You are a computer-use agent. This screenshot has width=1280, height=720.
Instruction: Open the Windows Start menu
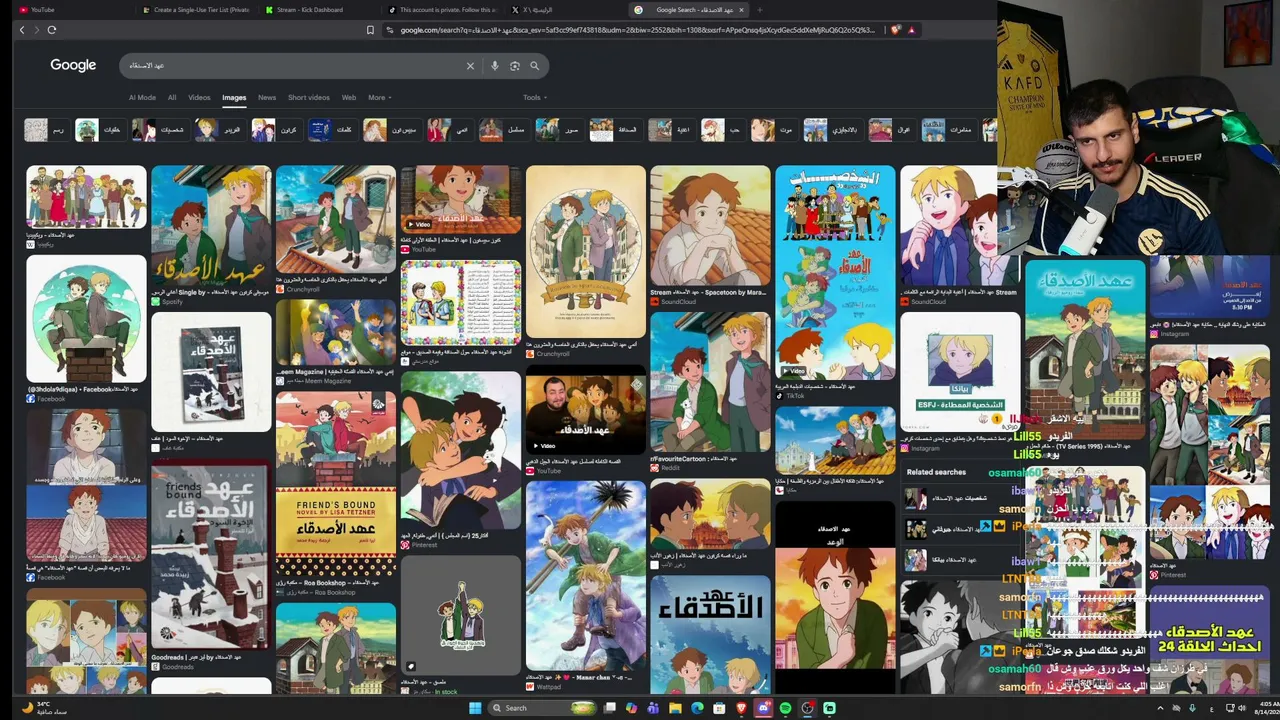pyautogui.click(x=475, y=708)
